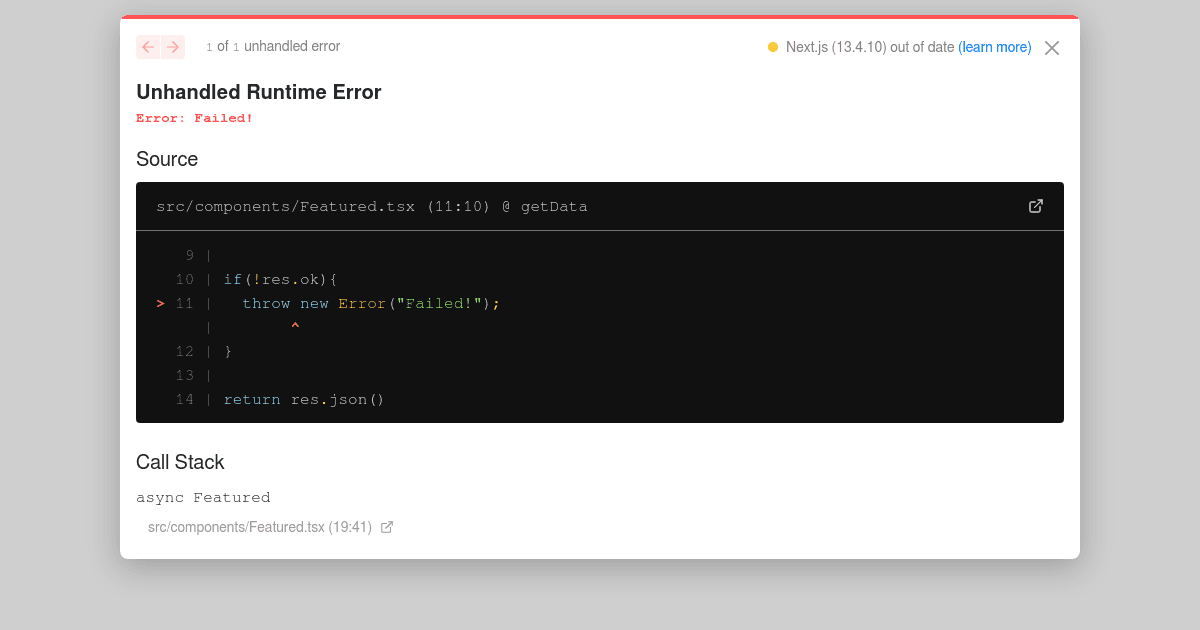Select the "async Featured" call stack entry
This screenshot has width=1200, height=630.
(203, 497)
